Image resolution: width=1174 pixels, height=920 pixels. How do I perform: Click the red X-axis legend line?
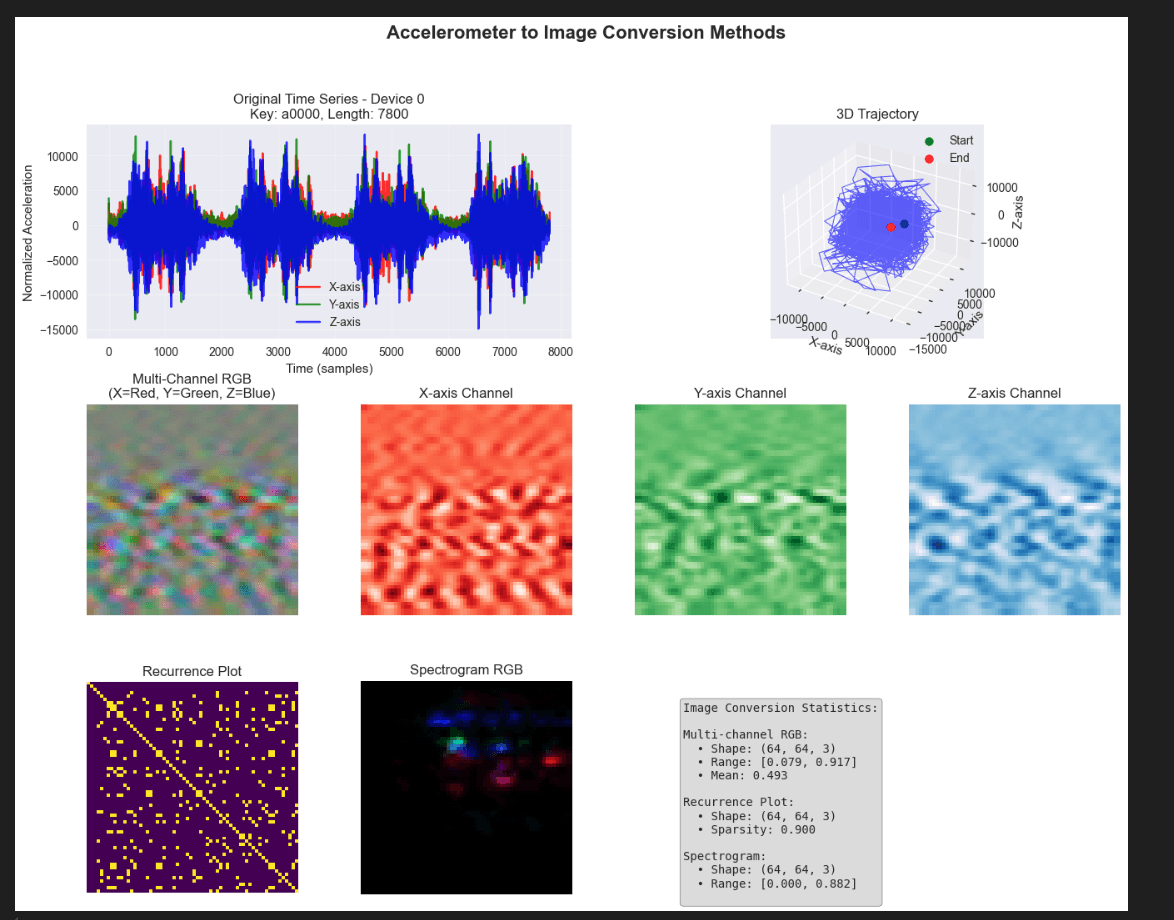coord(309,287)
